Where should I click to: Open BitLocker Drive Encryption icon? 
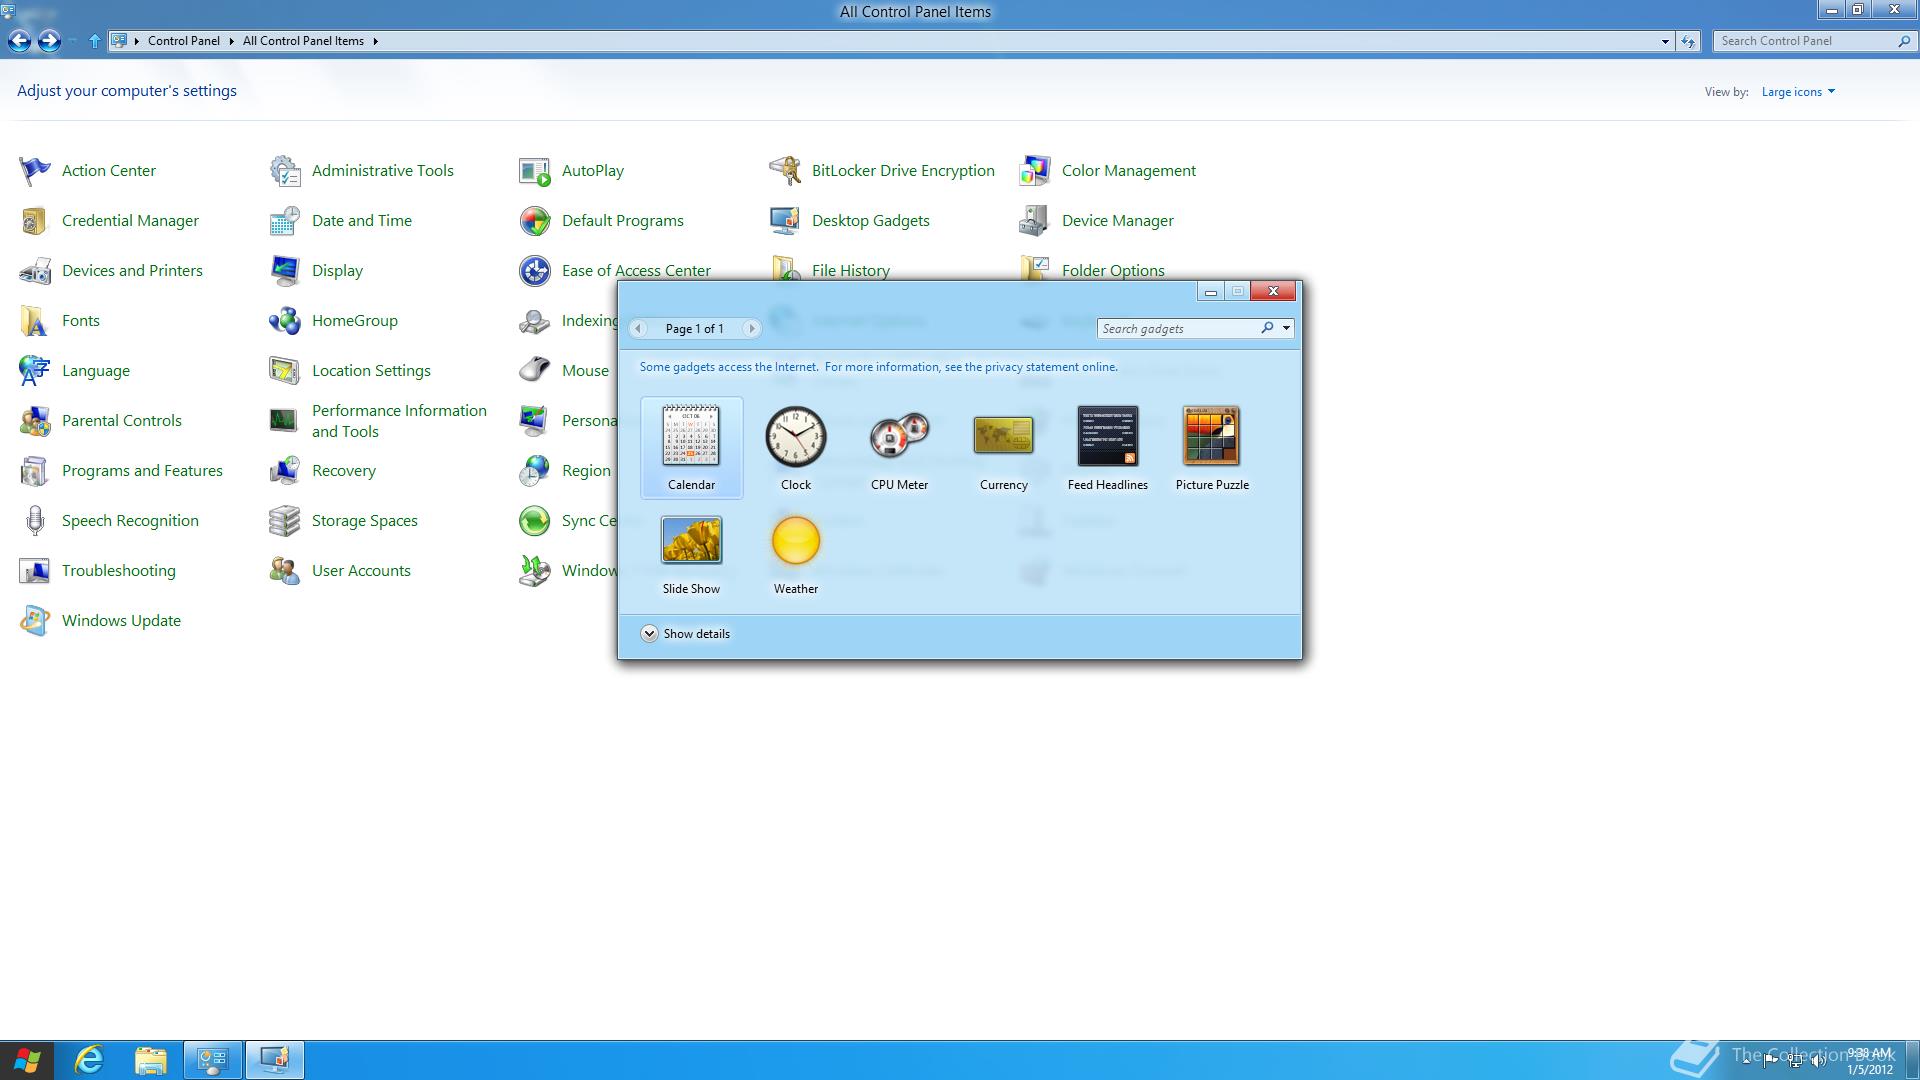point(785,171)
